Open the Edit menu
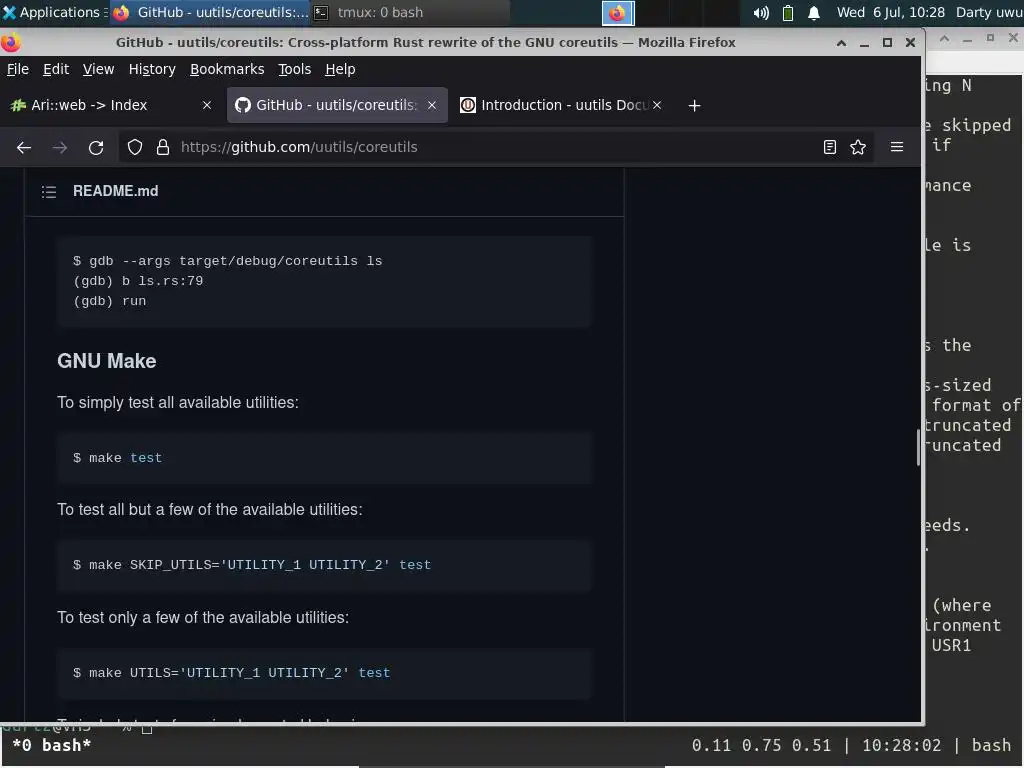The width and height of the screenshot is (1024, 768). click(56, 69)
